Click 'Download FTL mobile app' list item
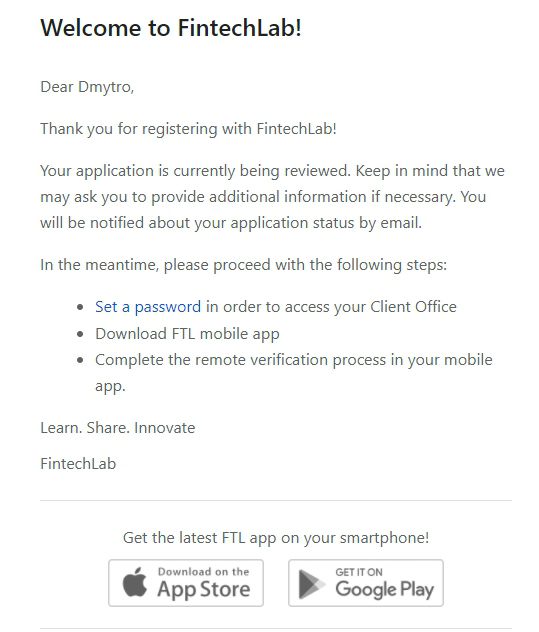The width and height of the screenshot is (539, 632). point(187,334)
